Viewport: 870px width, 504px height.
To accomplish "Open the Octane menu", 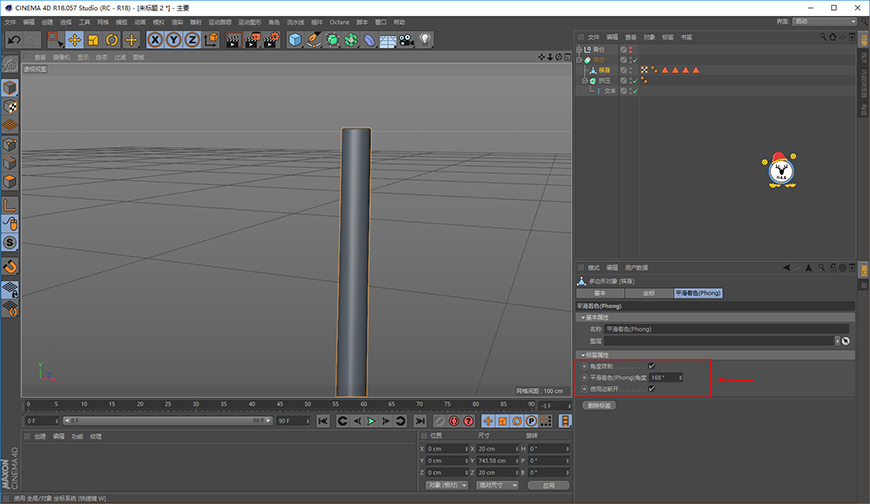I will [340, 22].
